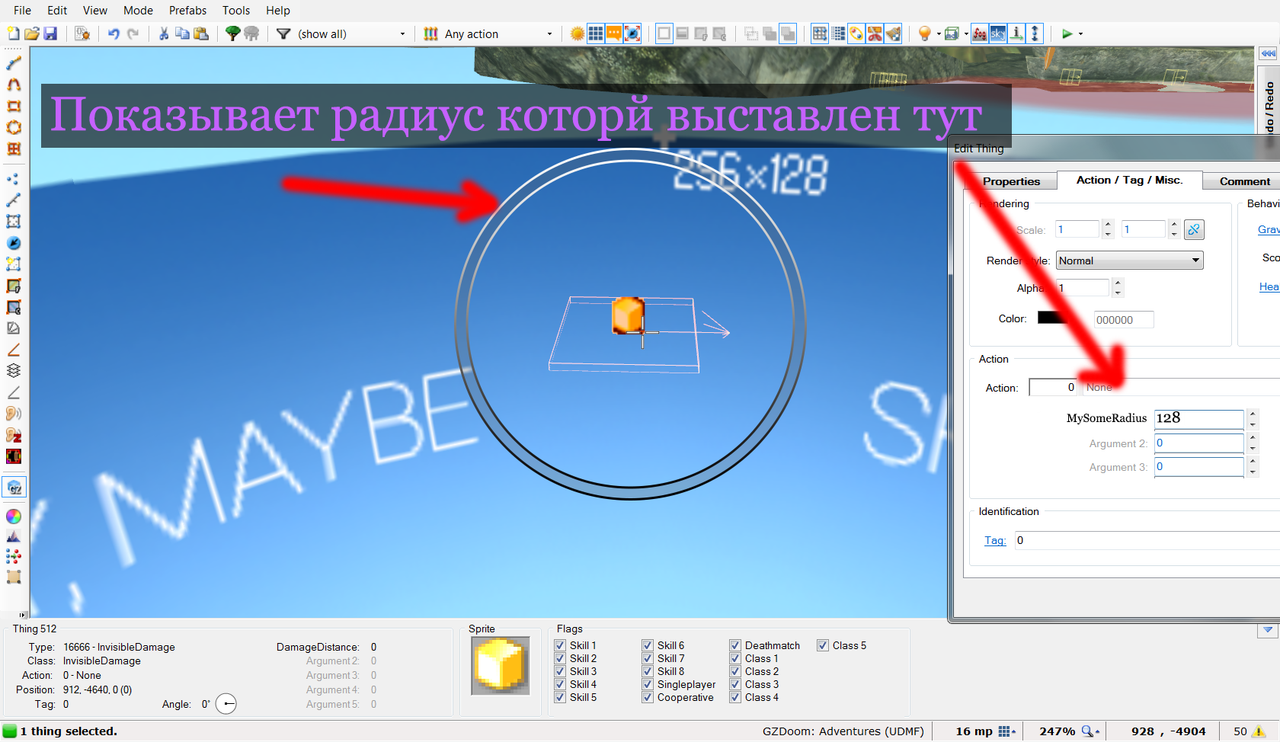Viewport: 1280px width, 742px height.
Task: Toggle the Deathmatch flag checkbox
Action: click(735, 646)
